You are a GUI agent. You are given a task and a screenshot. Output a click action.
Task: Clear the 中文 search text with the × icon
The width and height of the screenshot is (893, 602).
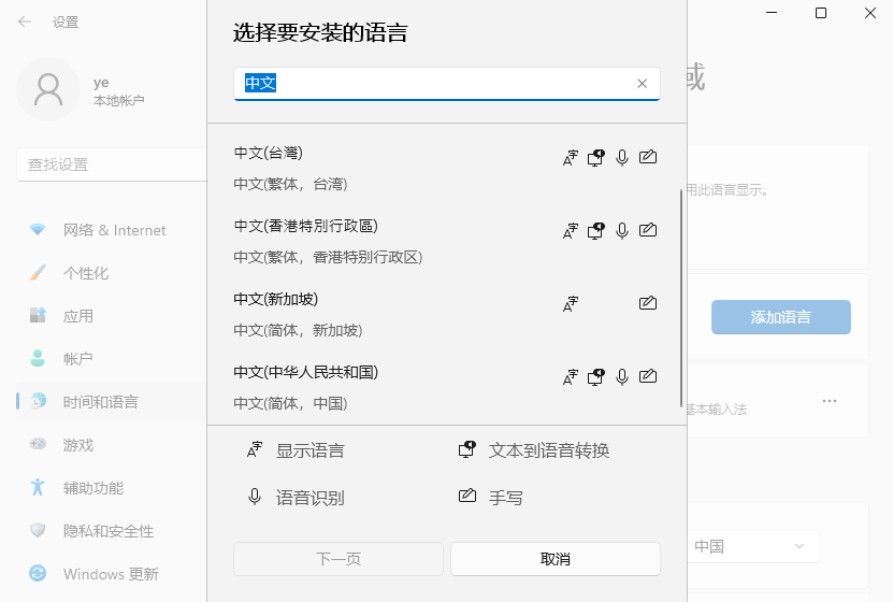point(643,84)
